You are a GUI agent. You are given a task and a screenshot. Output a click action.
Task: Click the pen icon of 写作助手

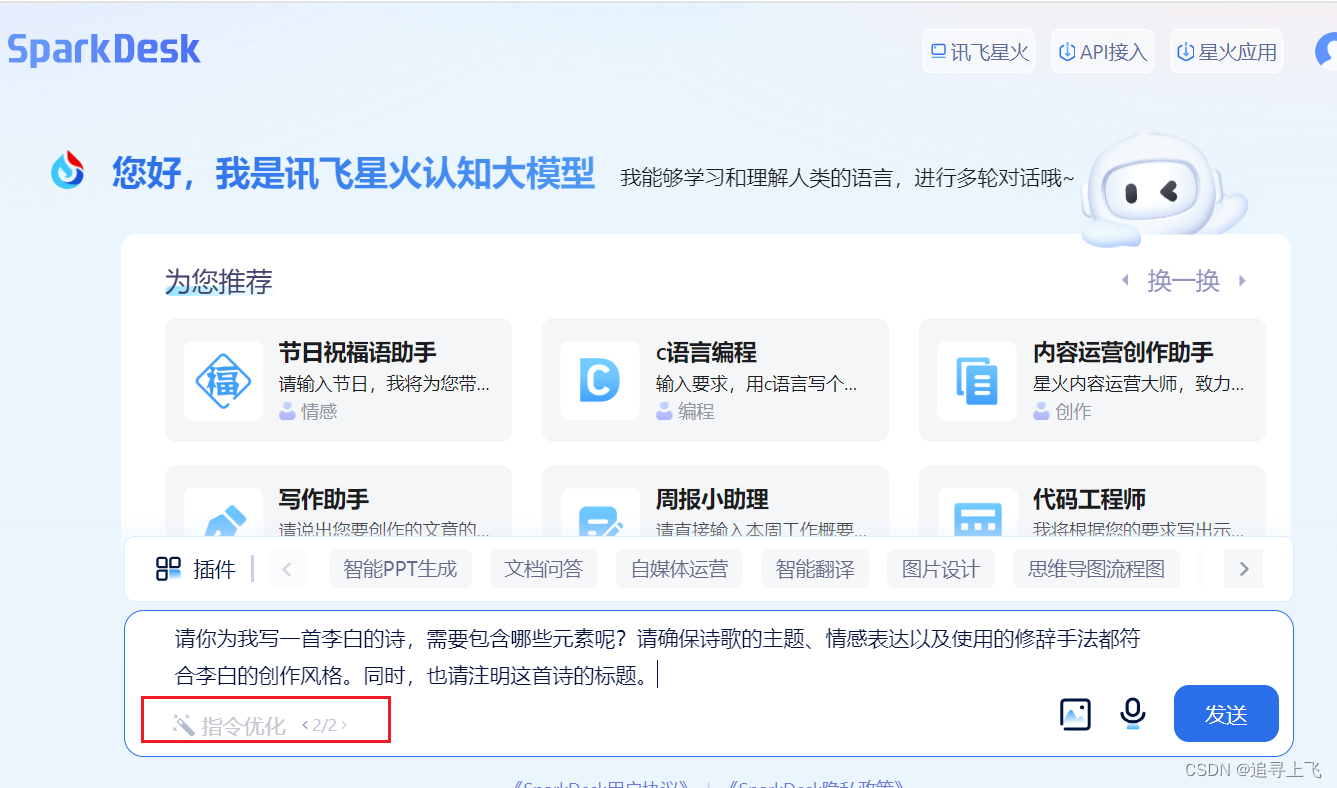coord(223,515)
